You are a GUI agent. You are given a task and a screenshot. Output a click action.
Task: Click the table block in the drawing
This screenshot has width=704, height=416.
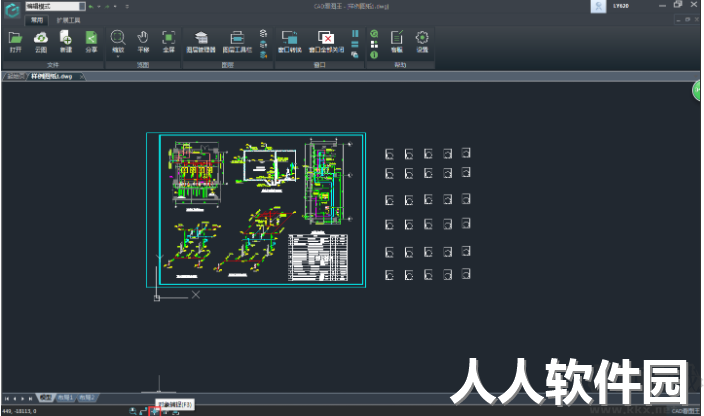318,257
